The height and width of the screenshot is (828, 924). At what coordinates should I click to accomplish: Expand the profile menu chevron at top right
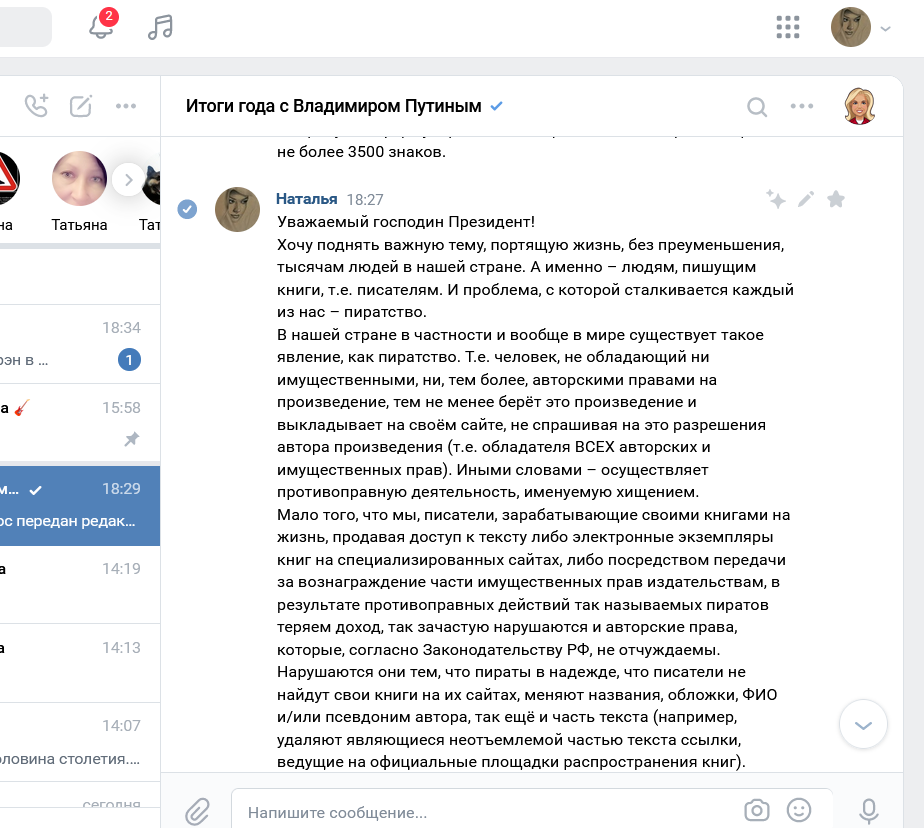click(885, 28)
